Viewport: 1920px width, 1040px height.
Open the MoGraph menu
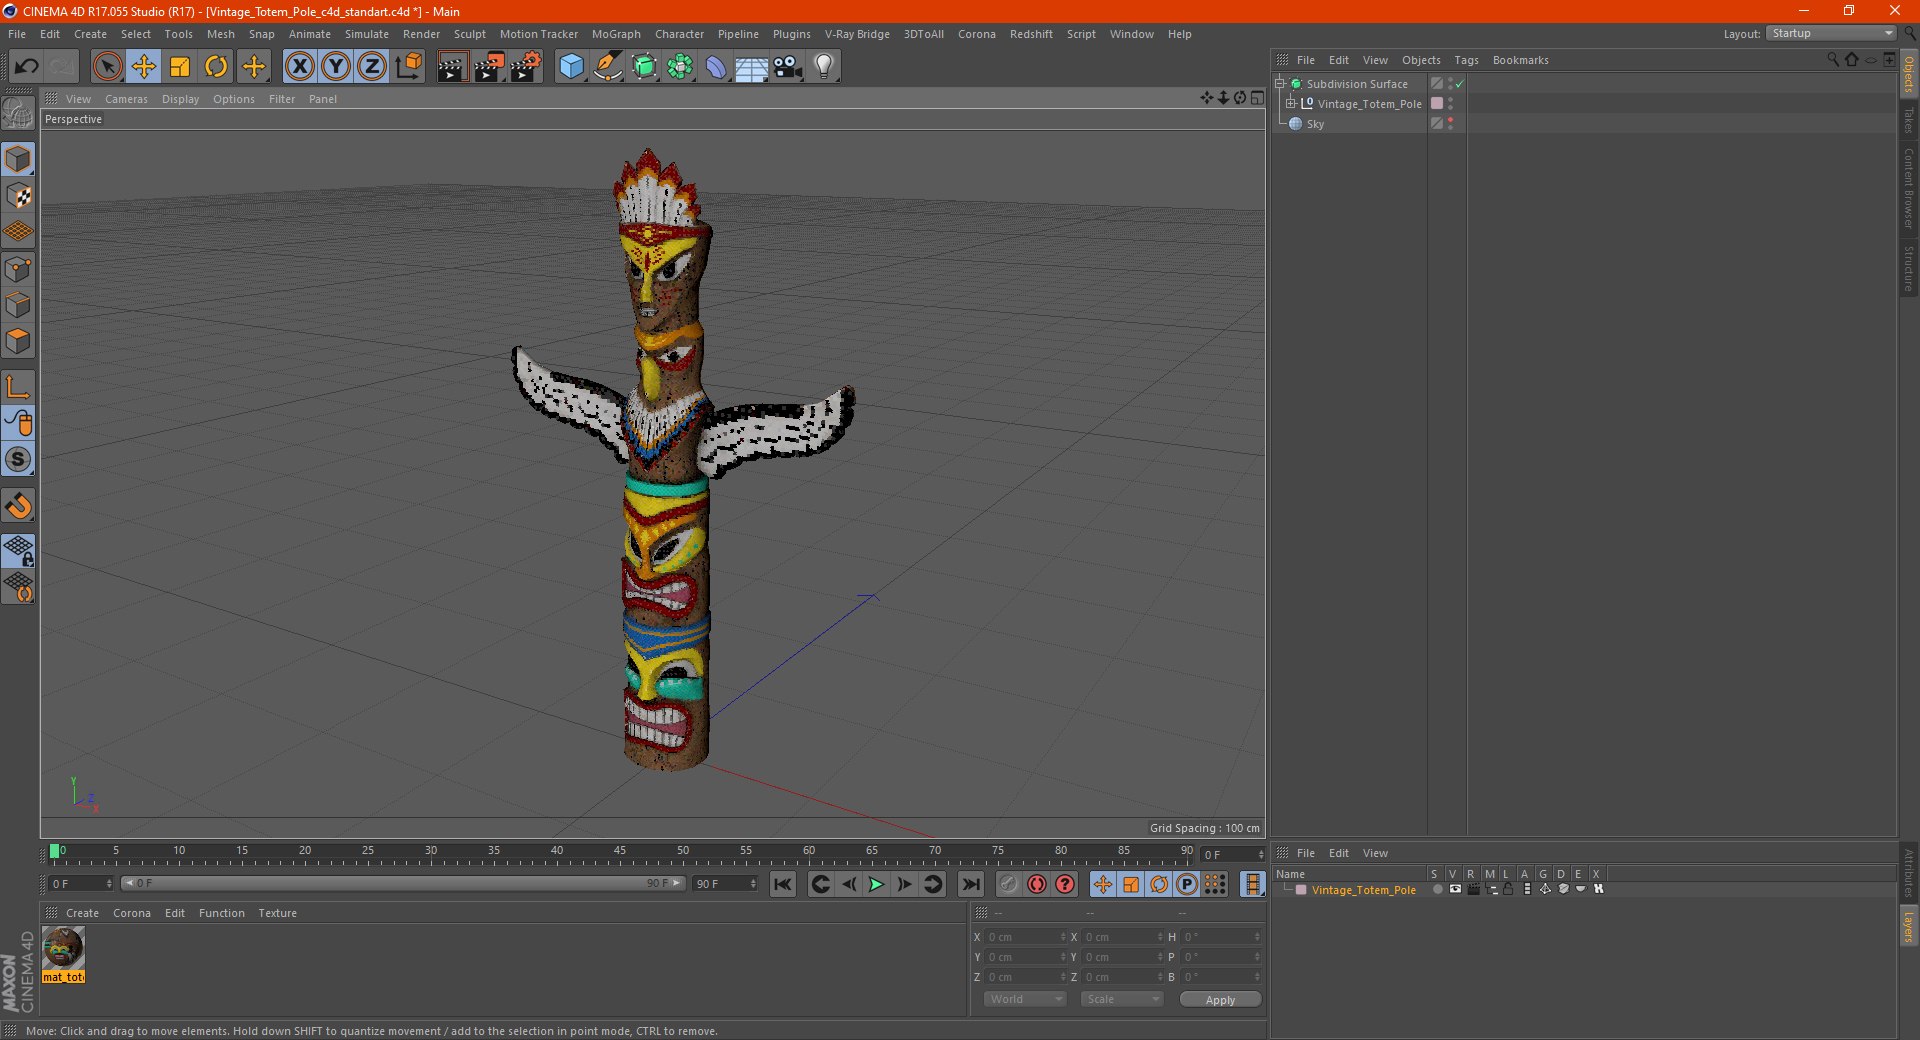pos(616,34)
